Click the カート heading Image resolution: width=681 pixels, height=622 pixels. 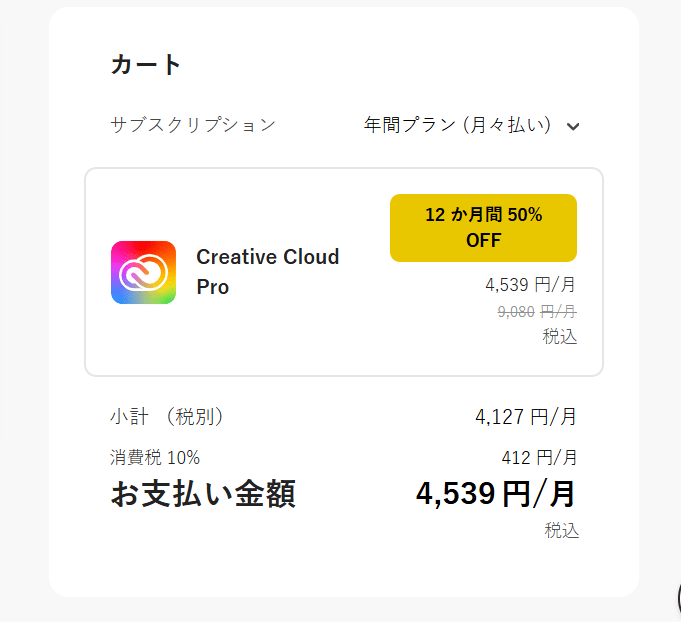click(146, 65)
